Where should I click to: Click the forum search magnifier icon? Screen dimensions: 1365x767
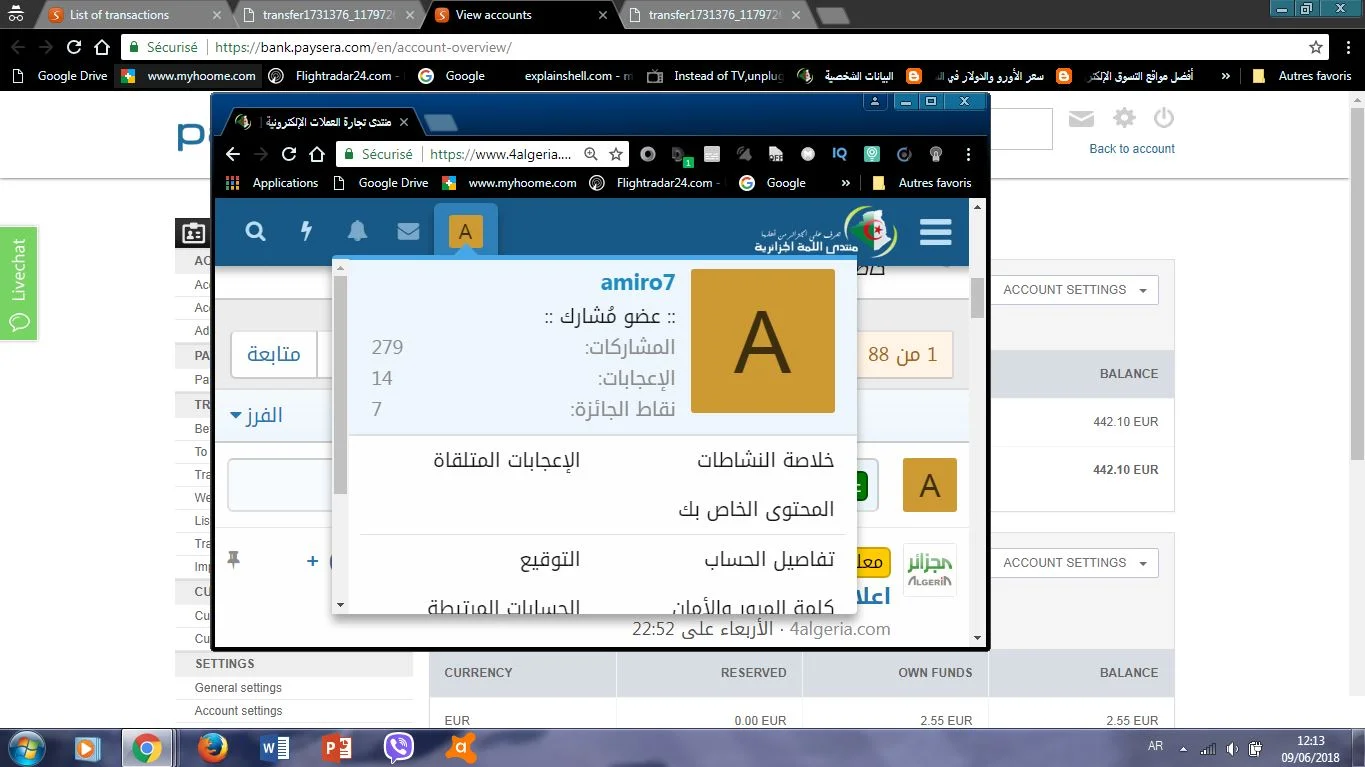[x=256, y=232]
